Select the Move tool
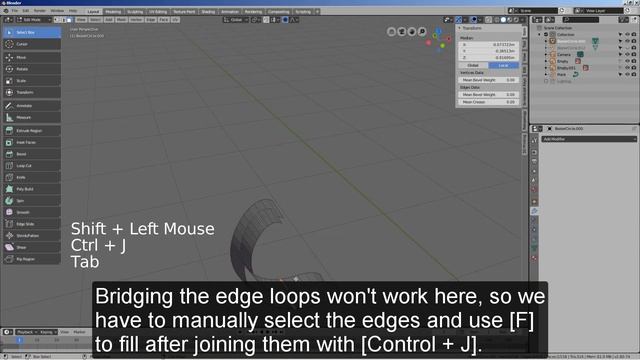 point(32,58)
